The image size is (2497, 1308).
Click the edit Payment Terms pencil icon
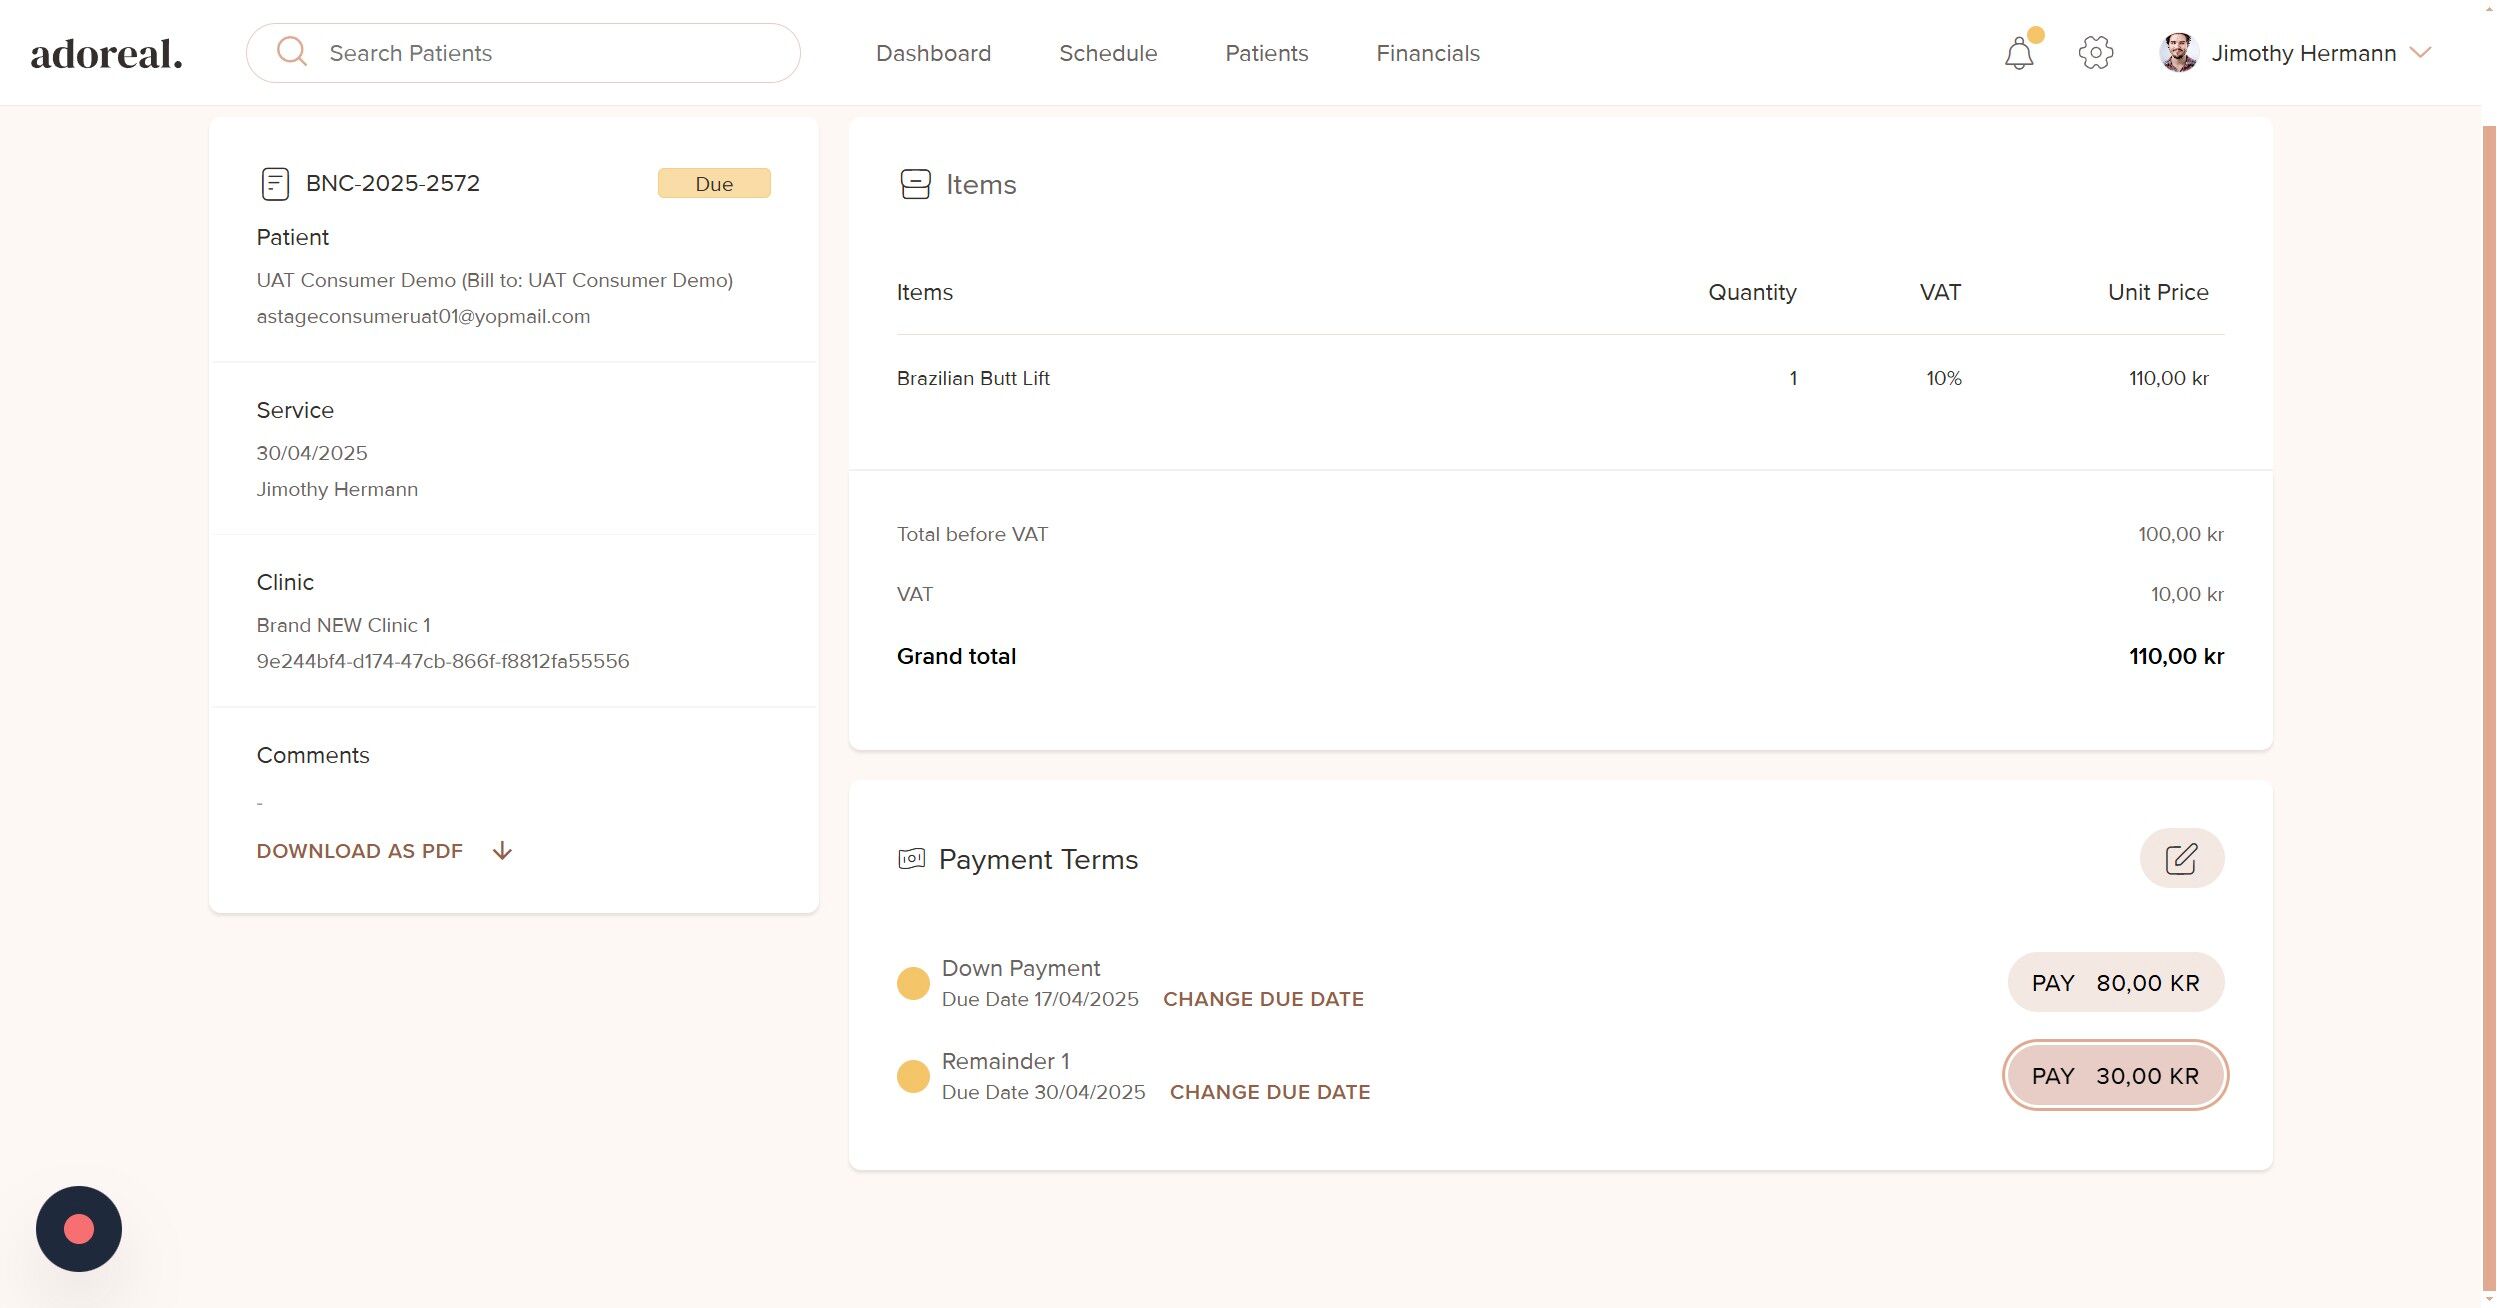2181,858
